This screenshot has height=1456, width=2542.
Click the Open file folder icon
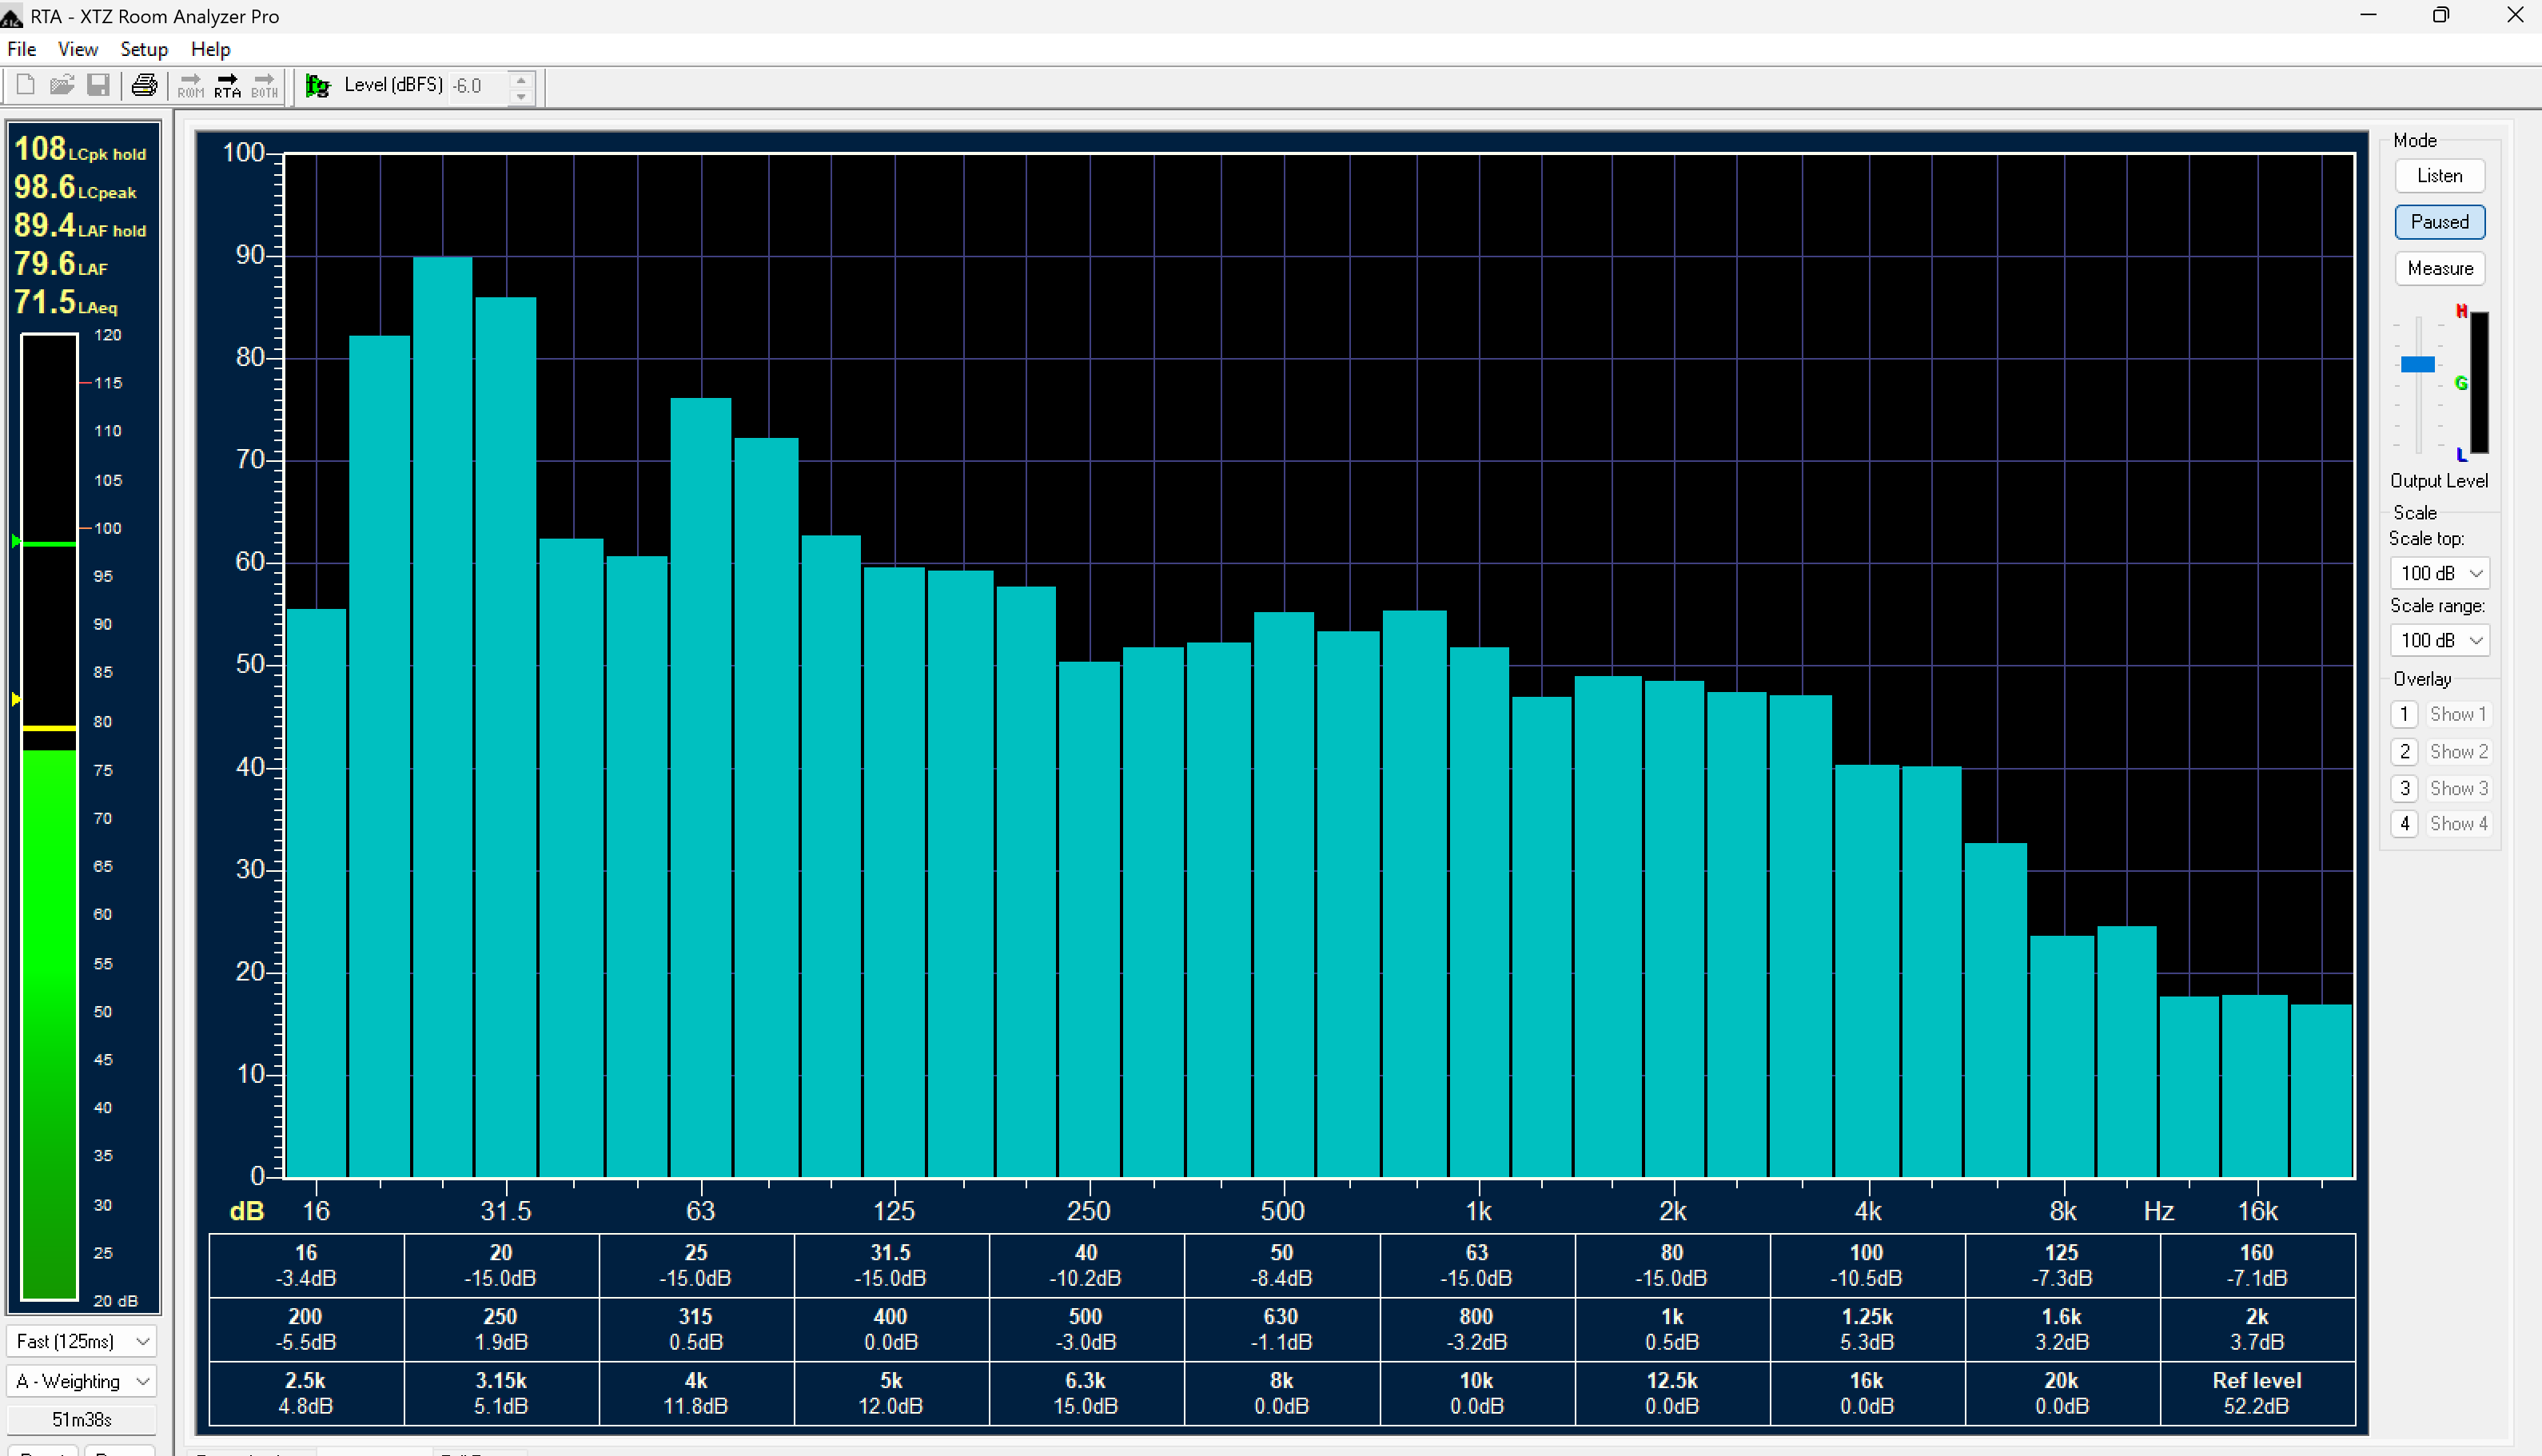coord(62,86)
